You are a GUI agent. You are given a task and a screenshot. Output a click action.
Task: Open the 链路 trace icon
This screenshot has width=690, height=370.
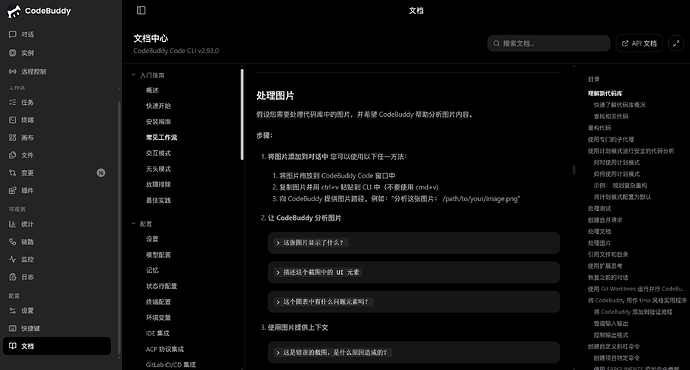pyautogui.click(x=12, y=242)
